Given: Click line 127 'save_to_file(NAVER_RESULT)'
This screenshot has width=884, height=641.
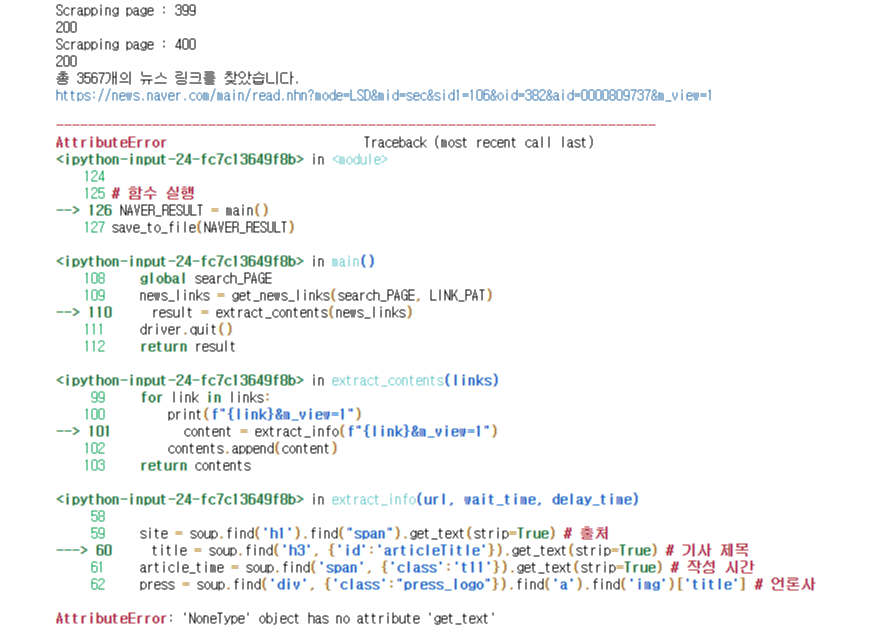Looking at the screenshot, I should pyautogui.click(x=203, y=227).
